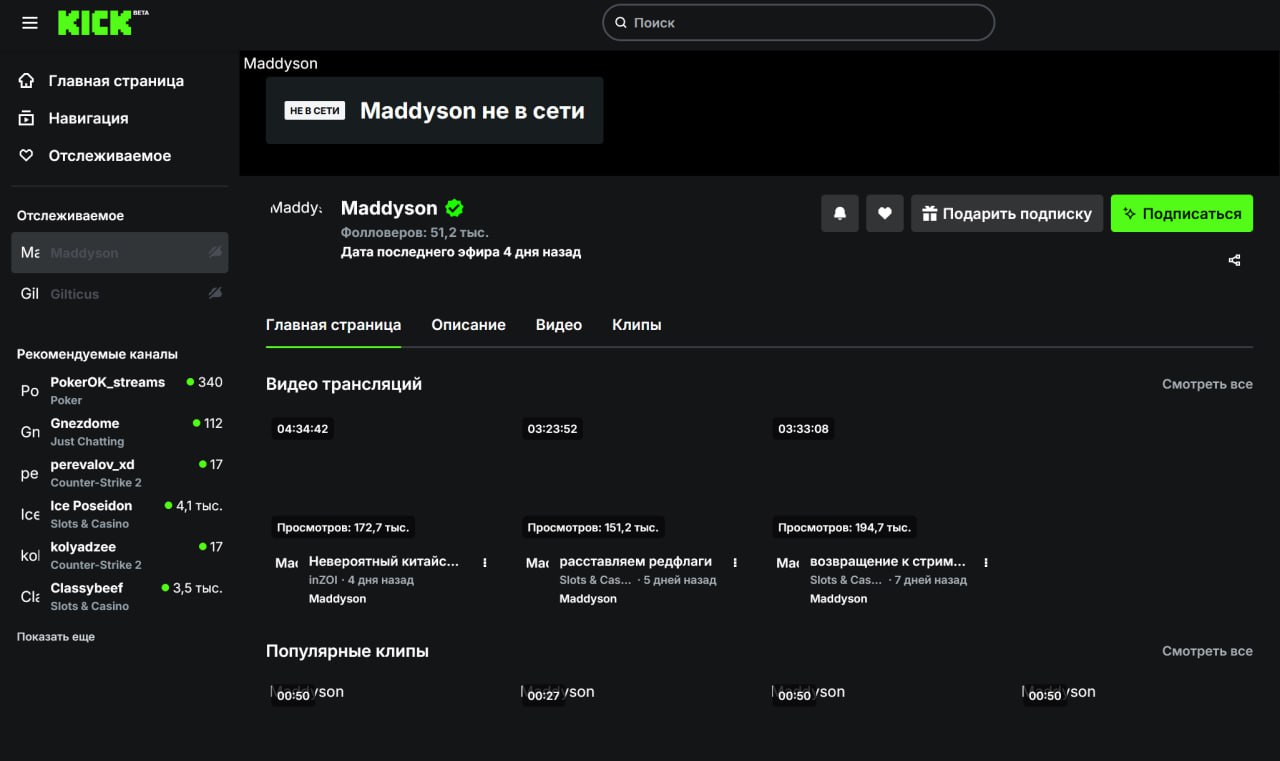The image size is (1280, 761).
Task: Open video titled Невероятный китайс…
Action: (384, 562)
